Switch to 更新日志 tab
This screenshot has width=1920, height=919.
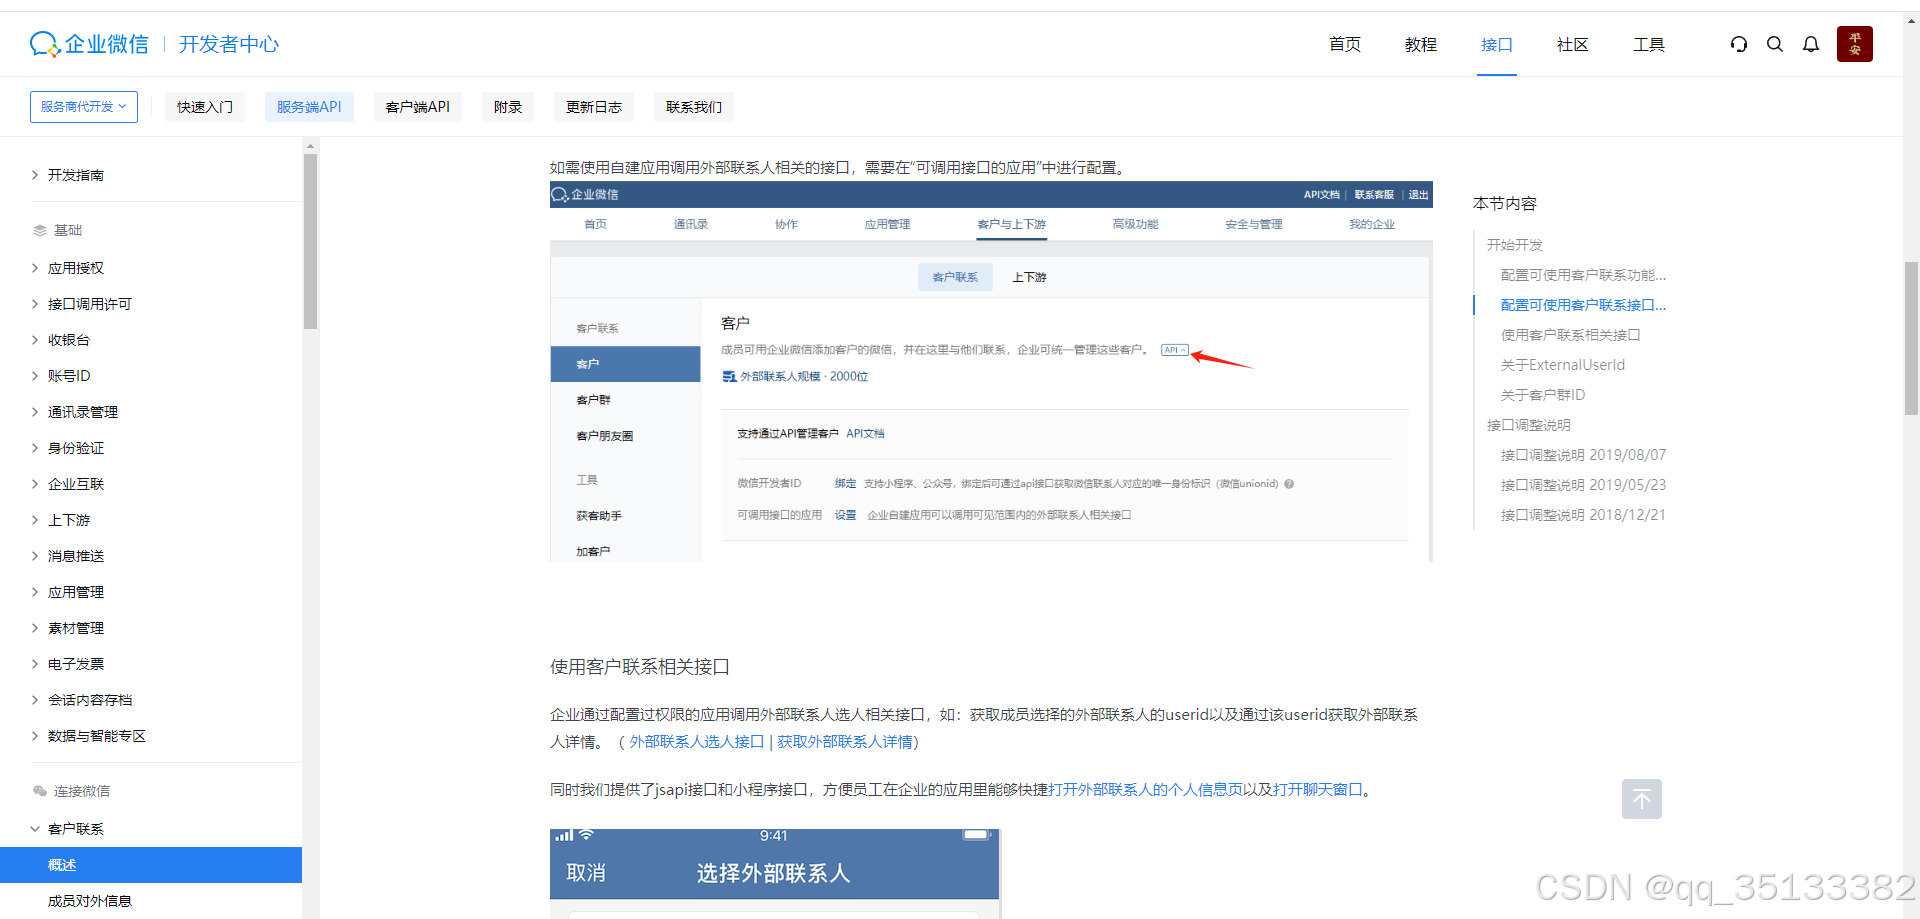(x=594, y=107)
